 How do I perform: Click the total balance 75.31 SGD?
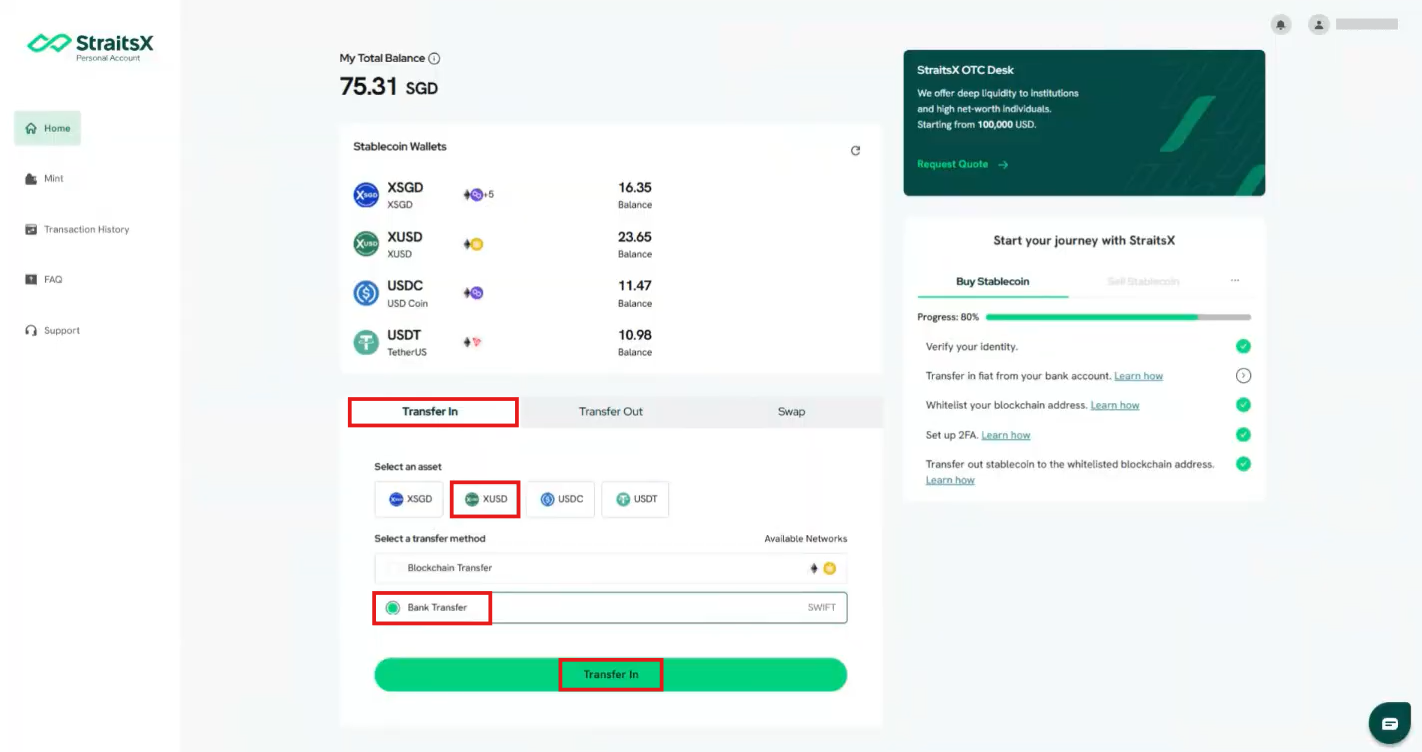[389, 87]
